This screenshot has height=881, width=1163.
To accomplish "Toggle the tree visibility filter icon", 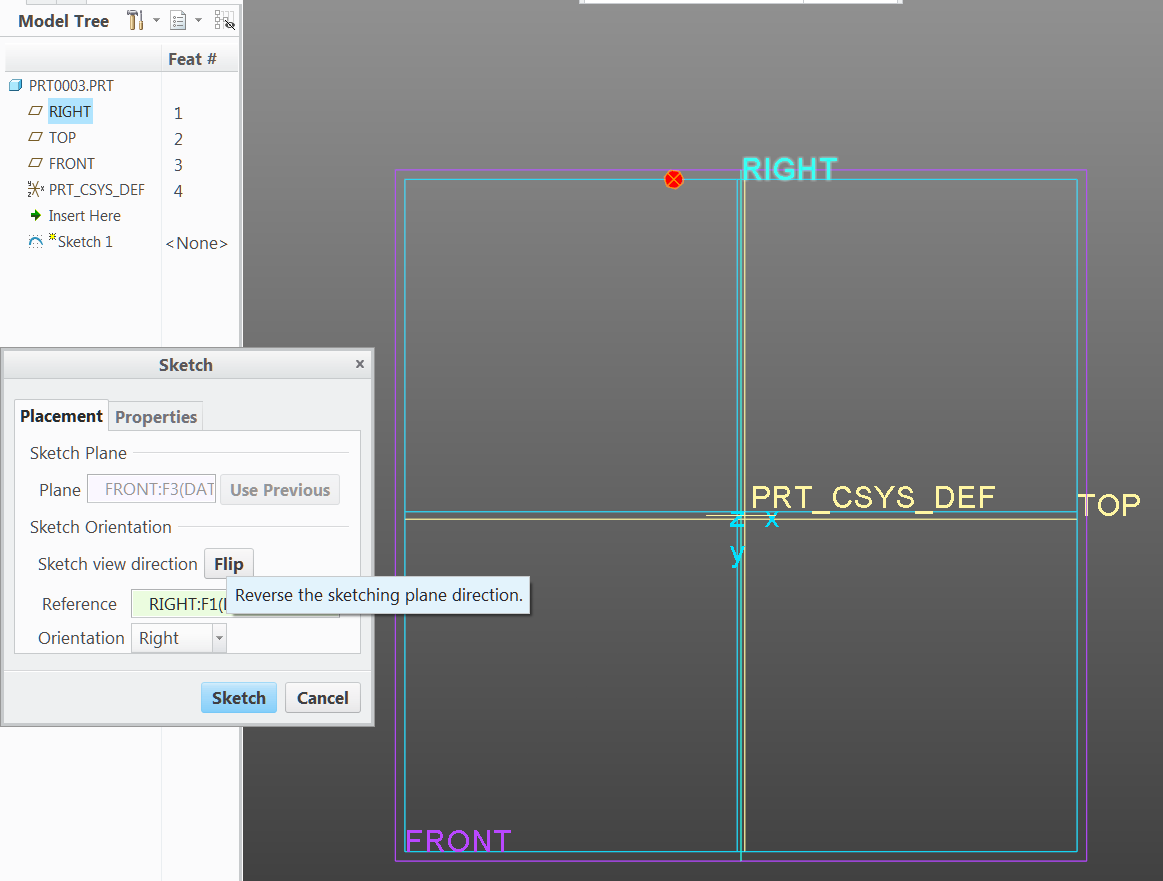I will click(225, 20).
